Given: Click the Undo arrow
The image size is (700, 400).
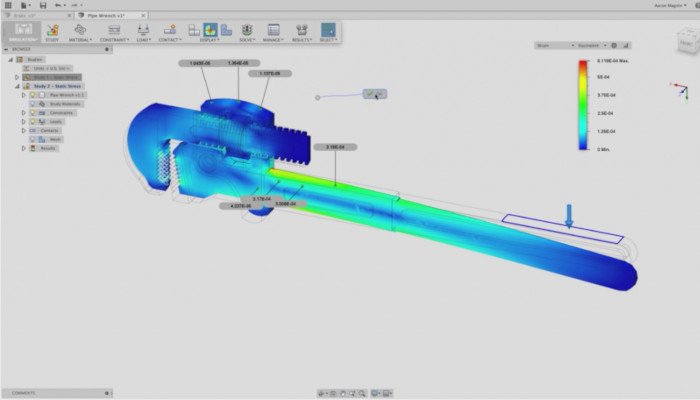Looking at the screenshot, I should 58,5.
